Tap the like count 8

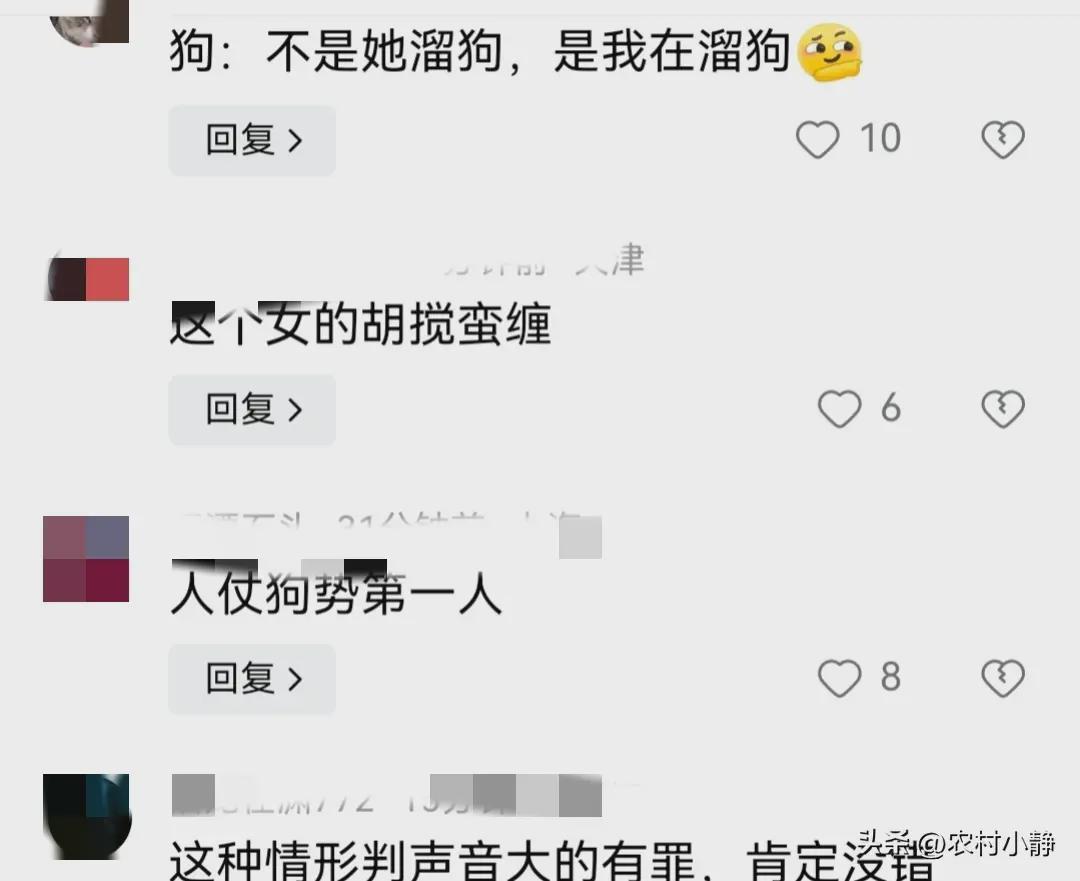point(891,676)
